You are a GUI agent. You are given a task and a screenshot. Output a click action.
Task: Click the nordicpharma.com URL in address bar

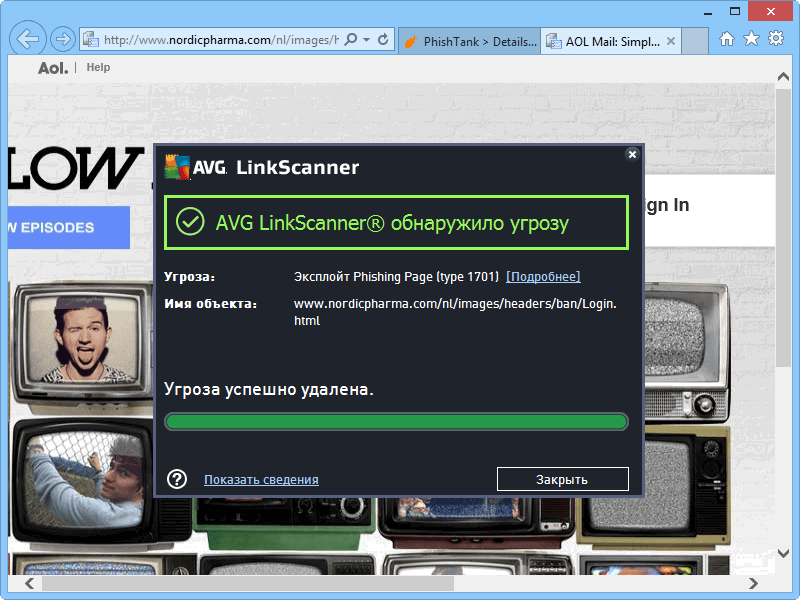221,40
